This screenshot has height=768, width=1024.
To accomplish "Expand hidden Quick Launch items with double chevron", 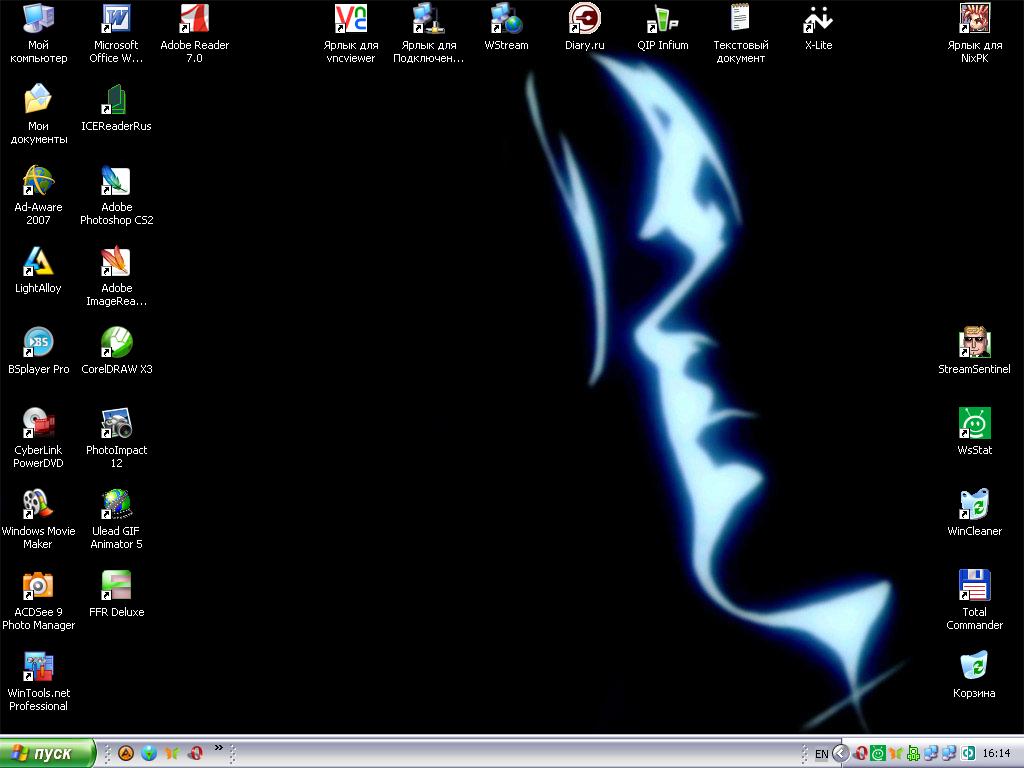I will (x=219, y=748).
